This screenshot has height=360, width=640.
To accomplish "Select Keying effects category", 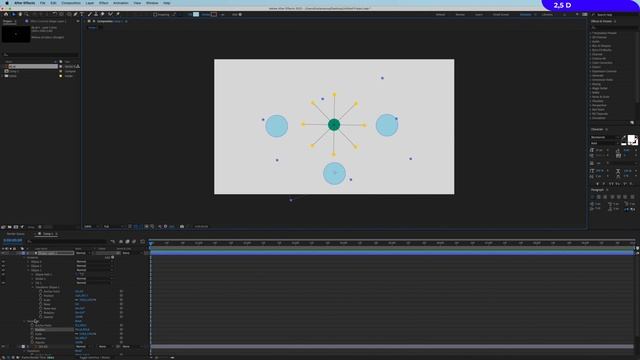I will coord(596,84).
